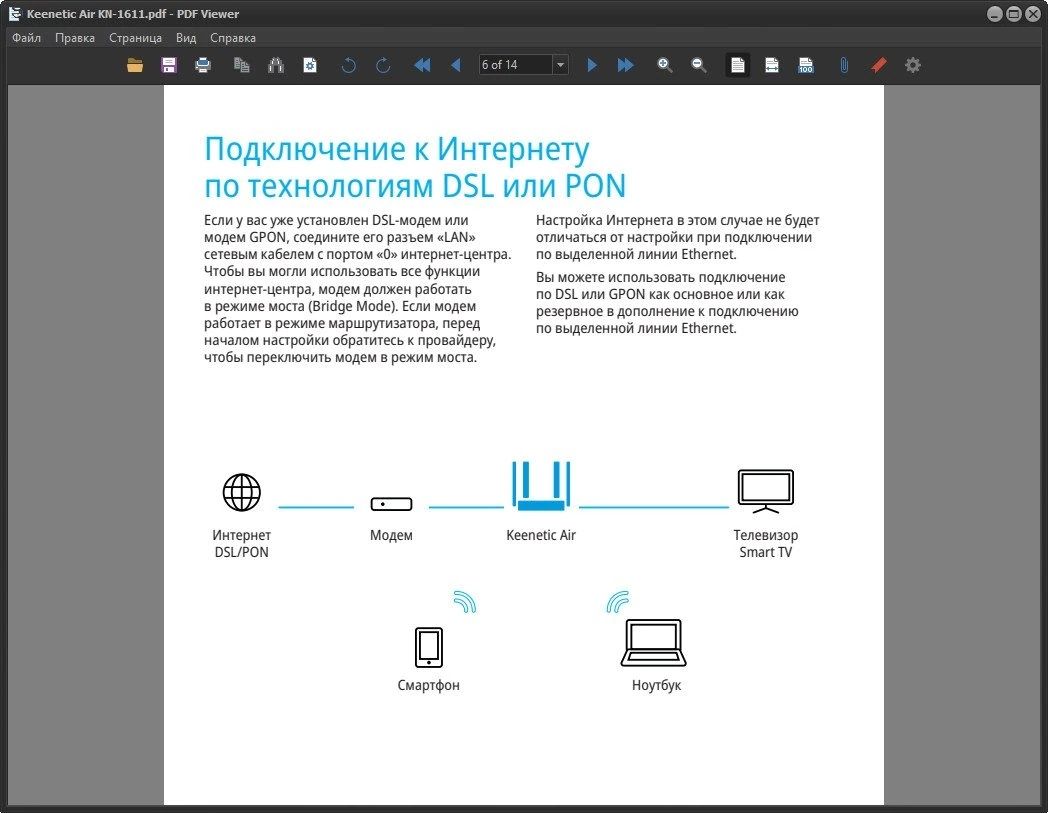Go to the next page
1048x813 pixels.
pyautogui.click(x=592, y=65)
